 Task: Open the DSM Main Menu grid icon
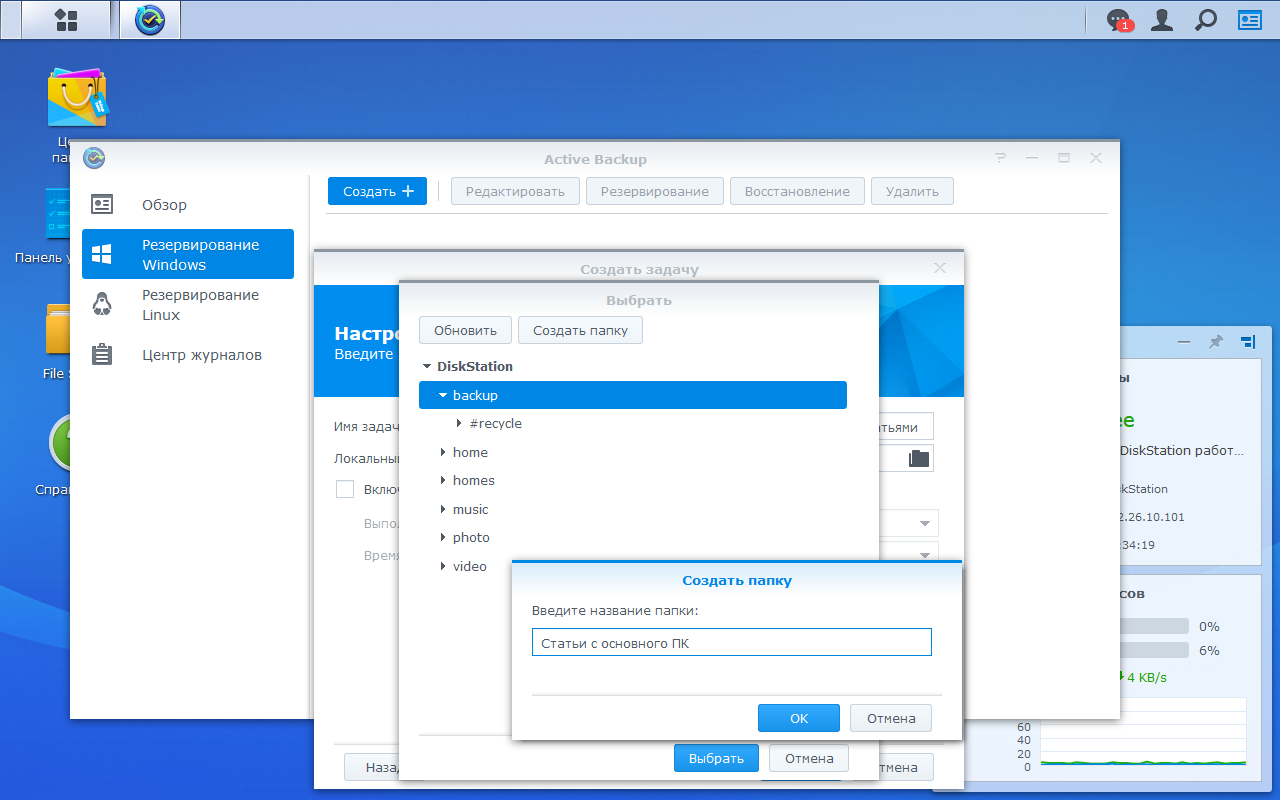66,20
